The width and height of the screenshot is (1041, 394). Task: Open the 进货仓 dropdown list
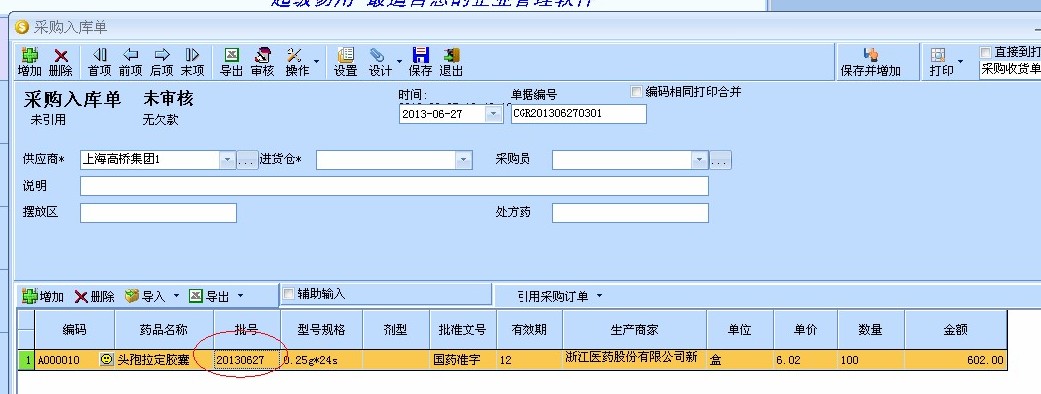463,160
